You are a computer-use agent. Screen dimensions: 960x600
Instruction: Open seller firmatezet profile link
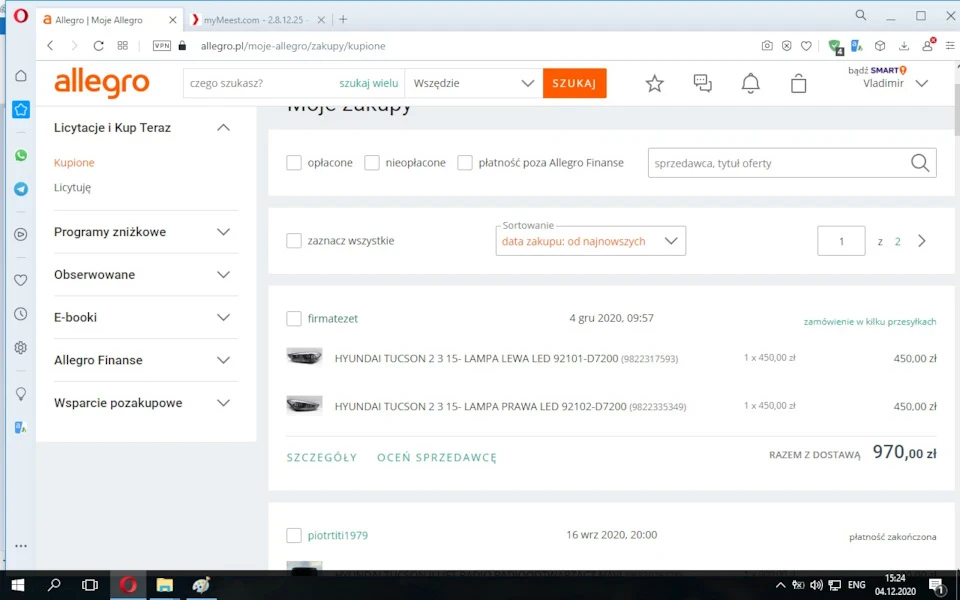332,318
